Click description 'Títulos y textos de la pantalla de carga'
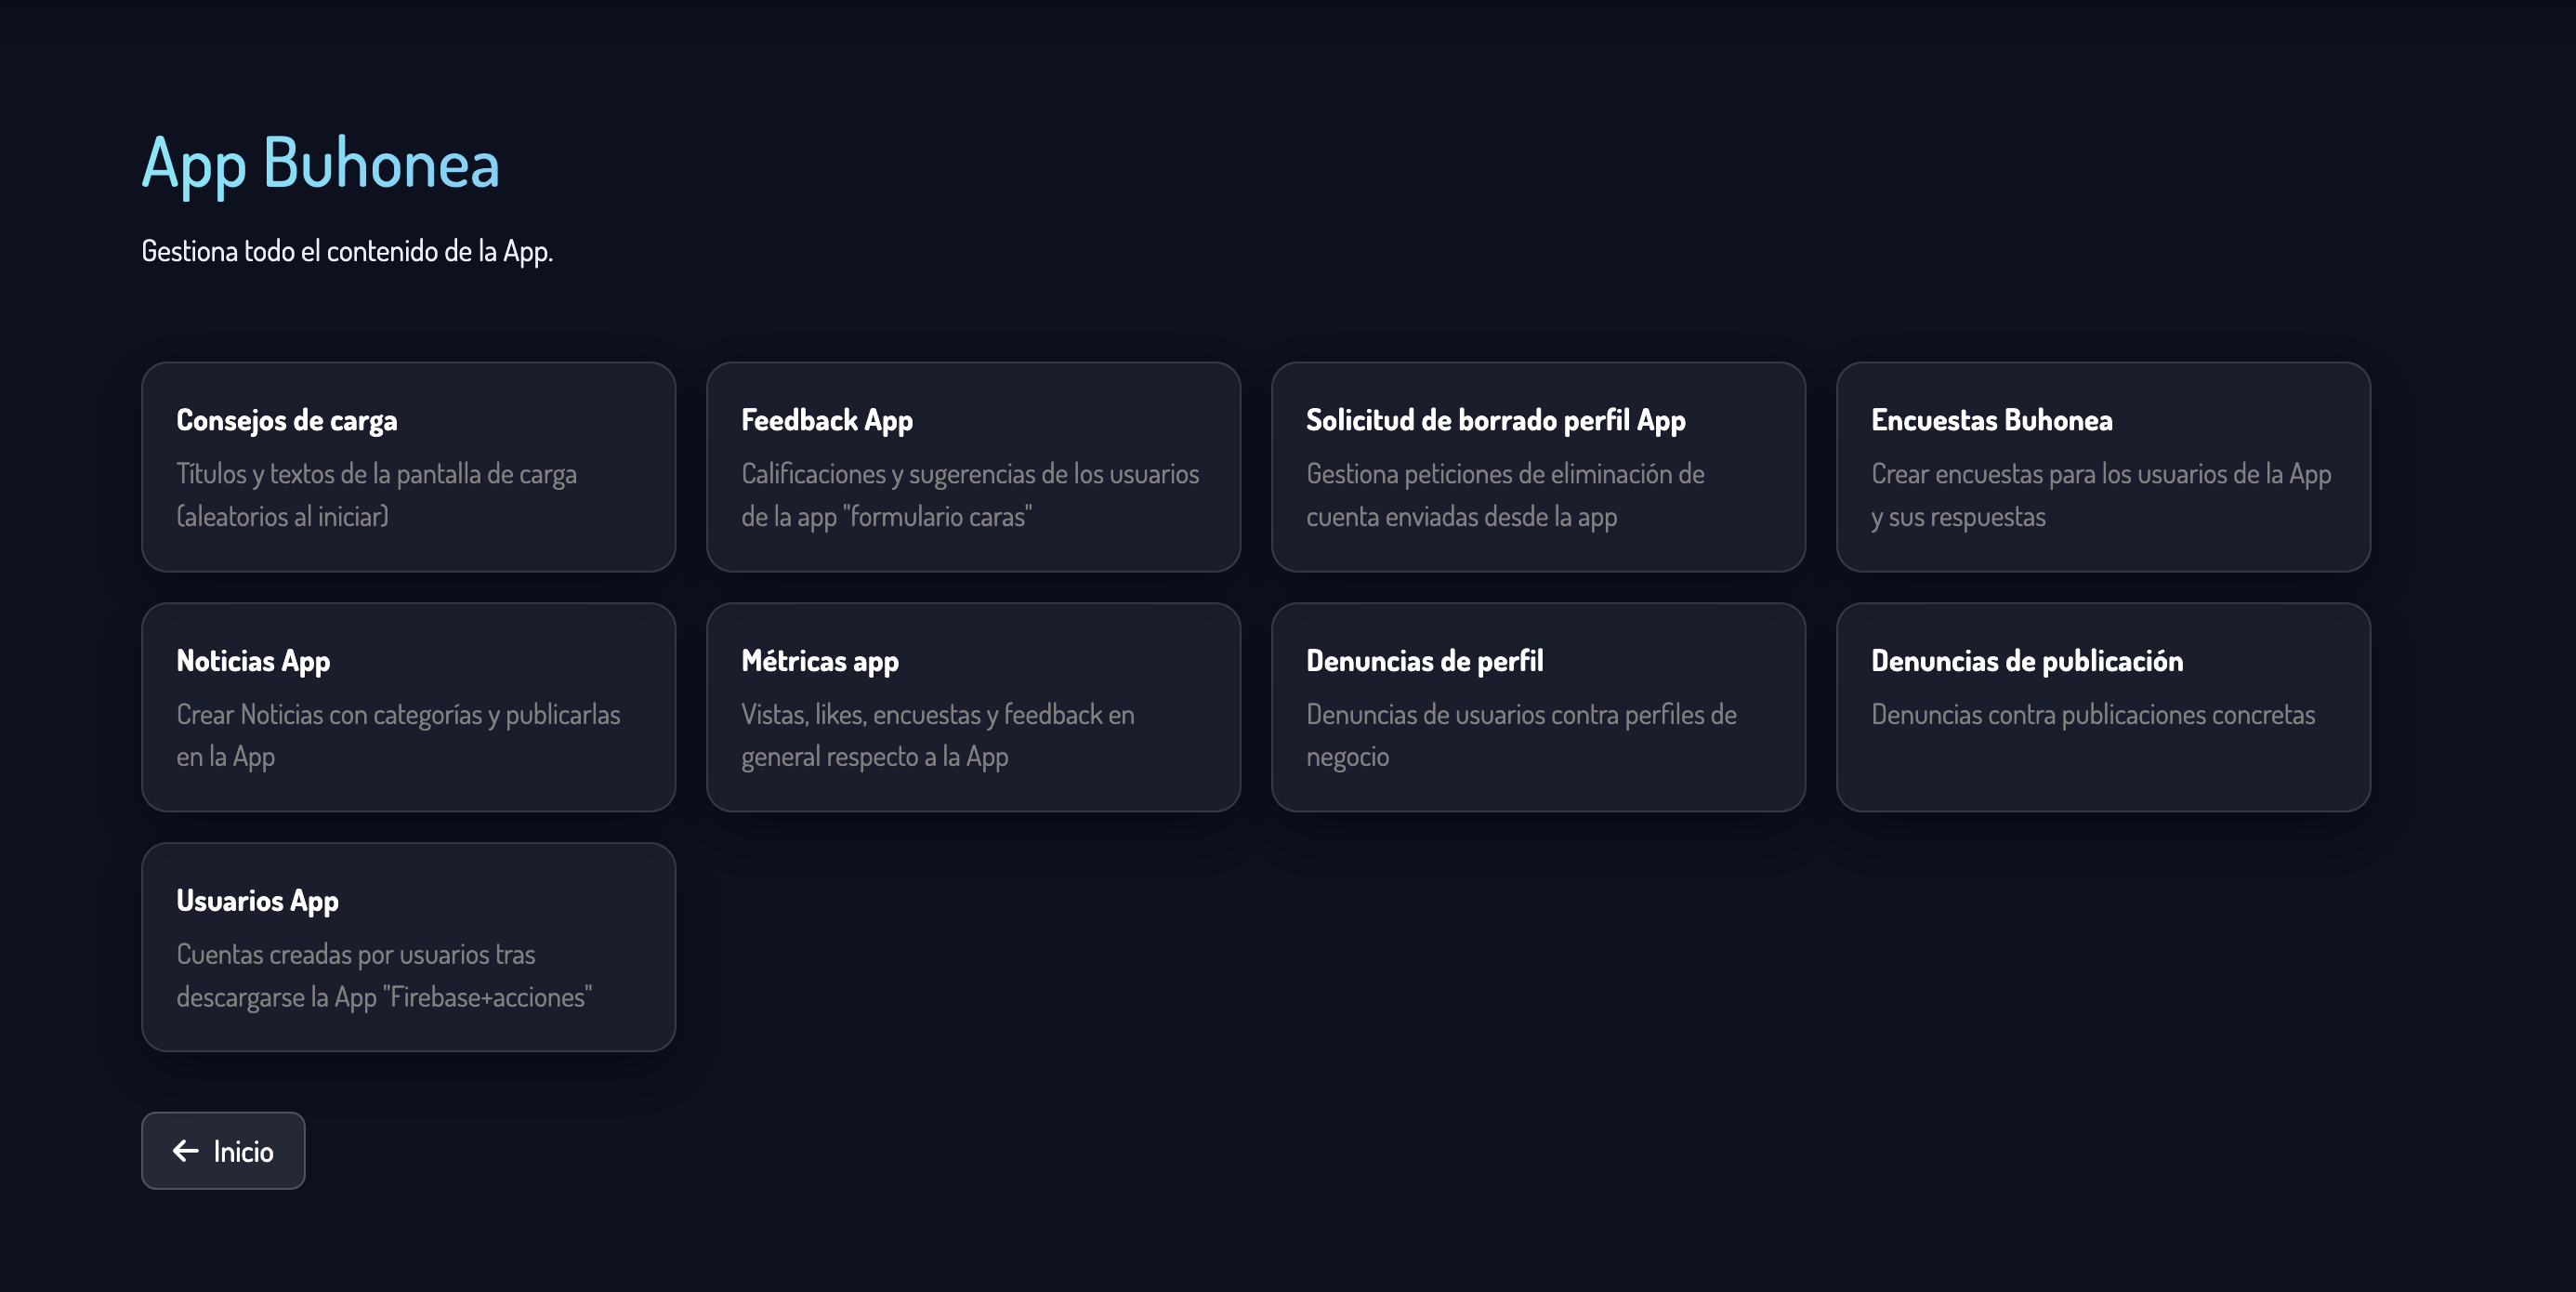The height and width of the screenshot is (1292, 2576). pos(377,474)
